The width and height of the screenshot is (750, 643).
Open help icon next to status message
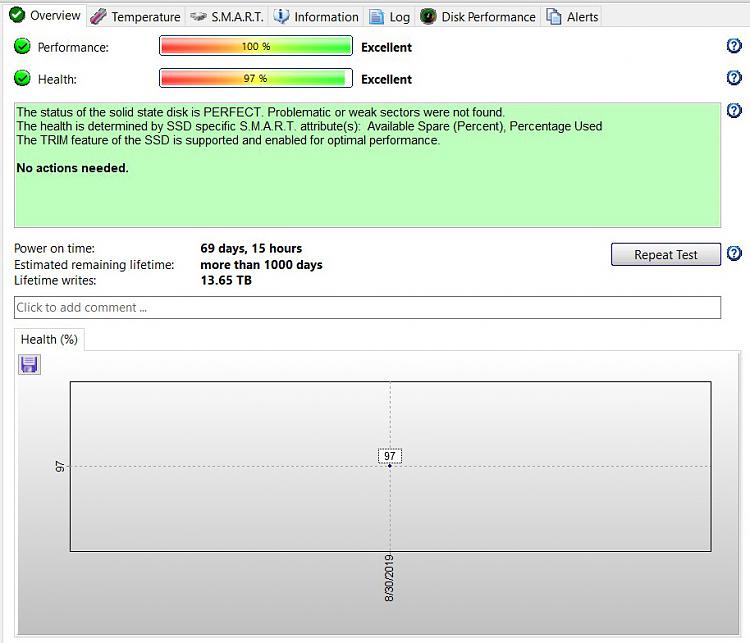point(734,111)
